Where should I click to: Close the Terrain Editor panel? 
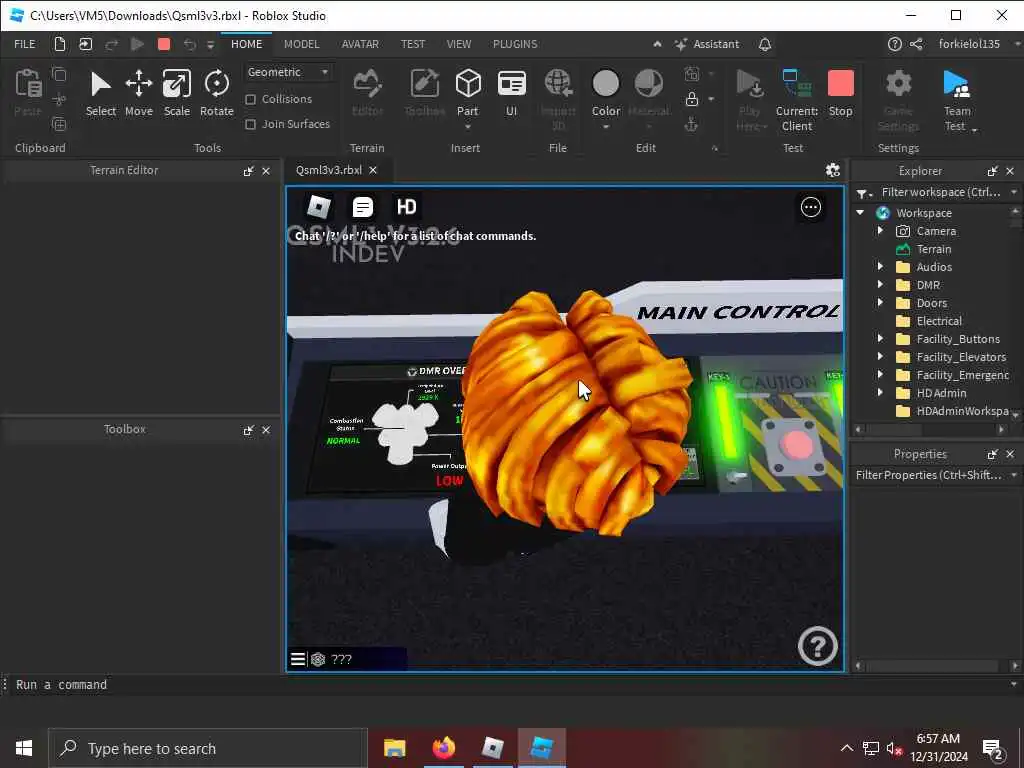coord(266,171)
